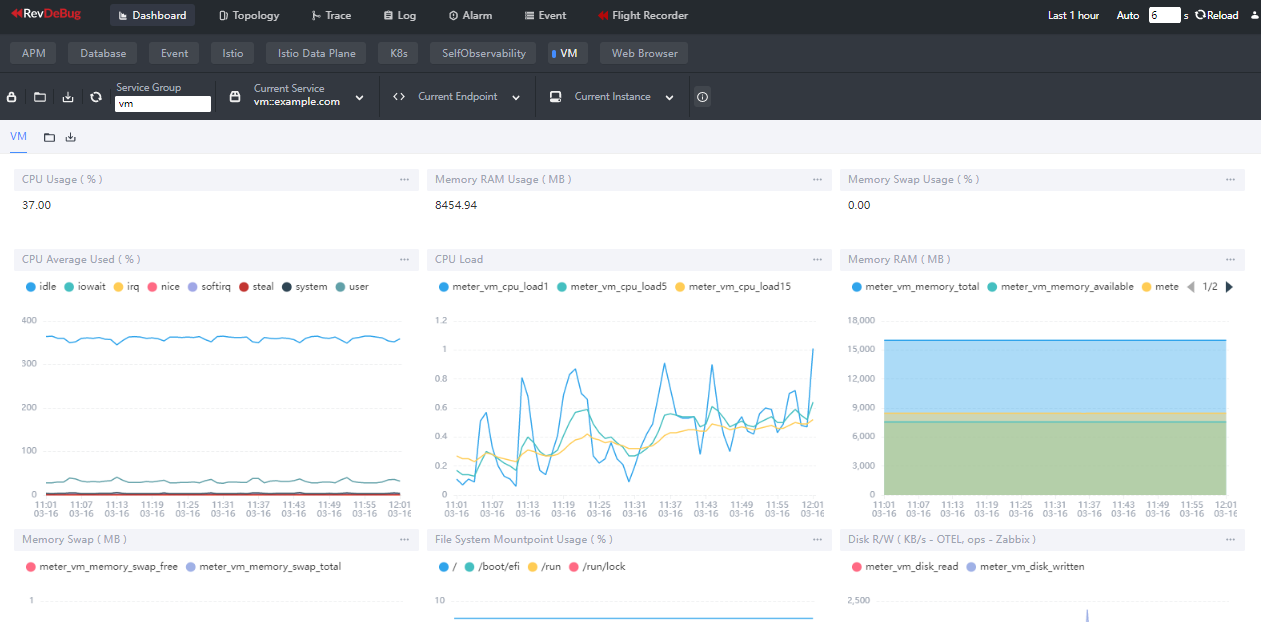This screenshot has height=628, width=1261.
Task: Click the Reload button
Action: click(1216, 15)
